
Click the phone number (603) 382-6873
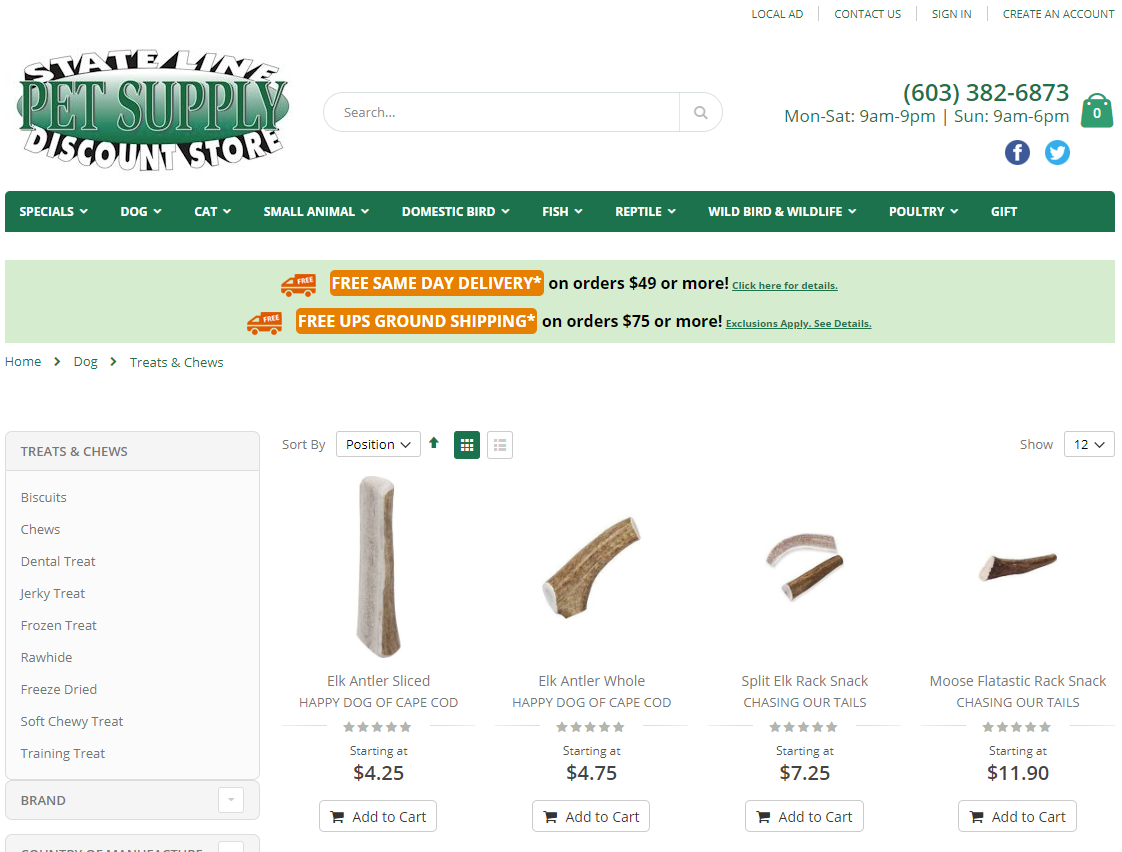(x=985, y=92)
